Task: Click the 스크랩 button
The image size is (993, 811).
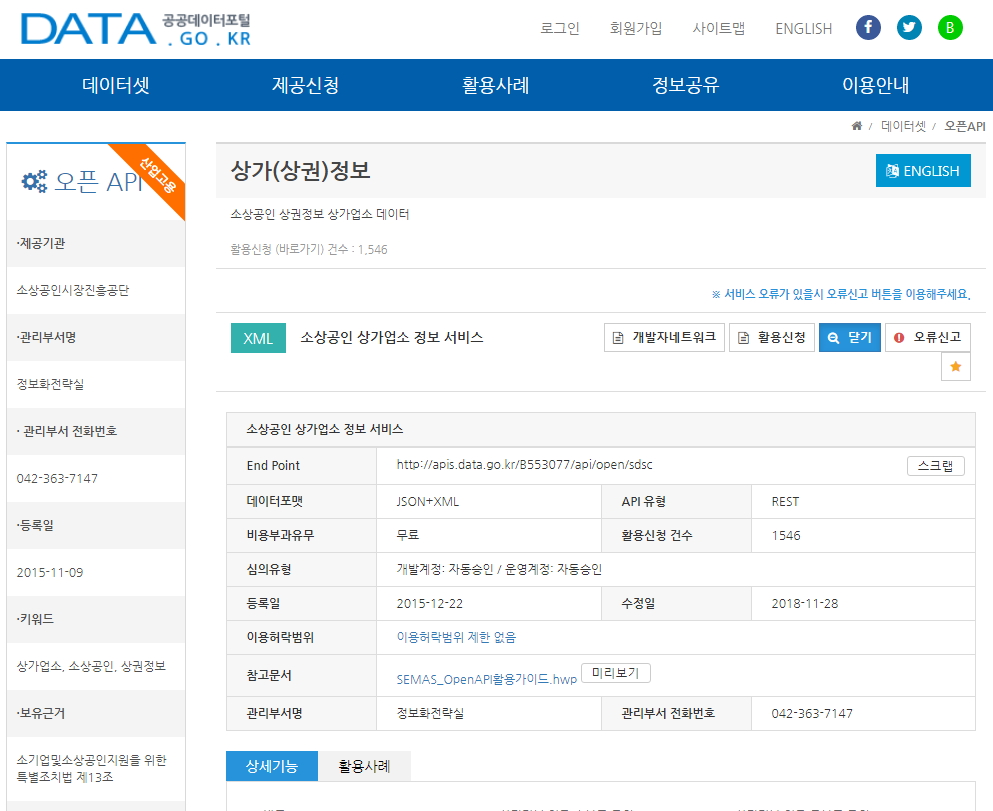Action: 935,466
